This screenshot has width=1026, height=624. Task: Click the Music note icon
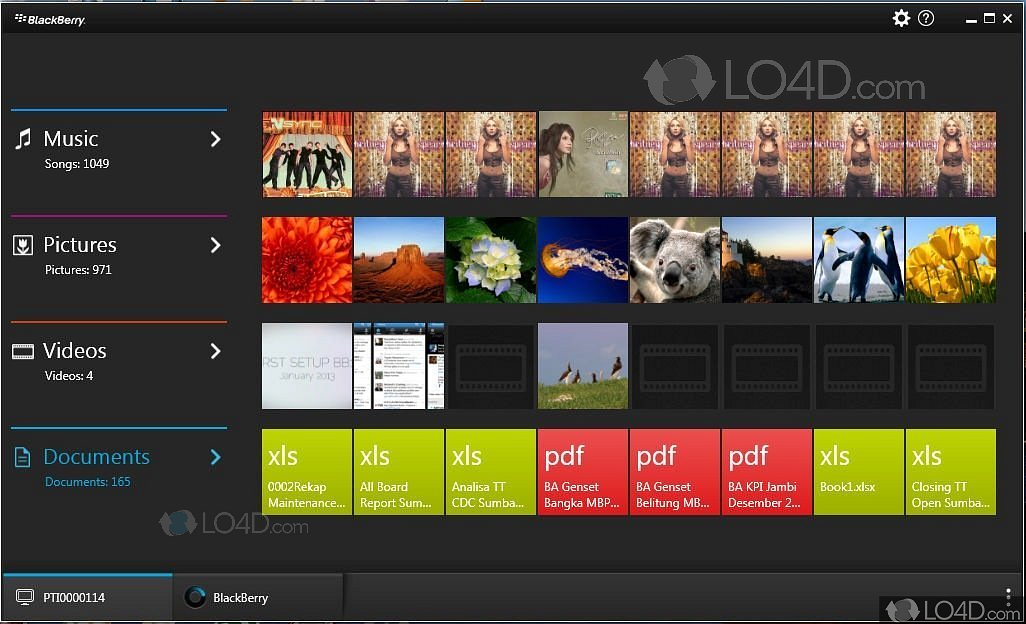click(x=23, y=139)
